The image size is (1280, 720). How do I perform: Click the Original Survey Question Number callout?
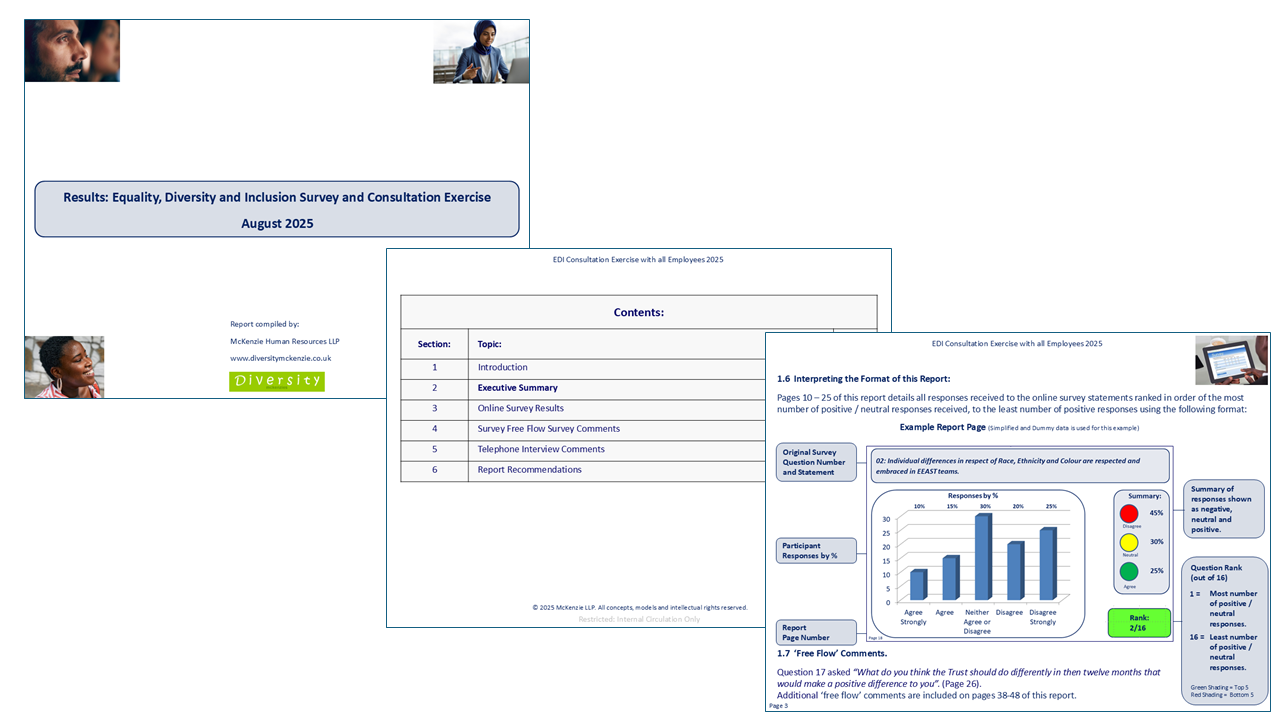[x=816, y=462]
